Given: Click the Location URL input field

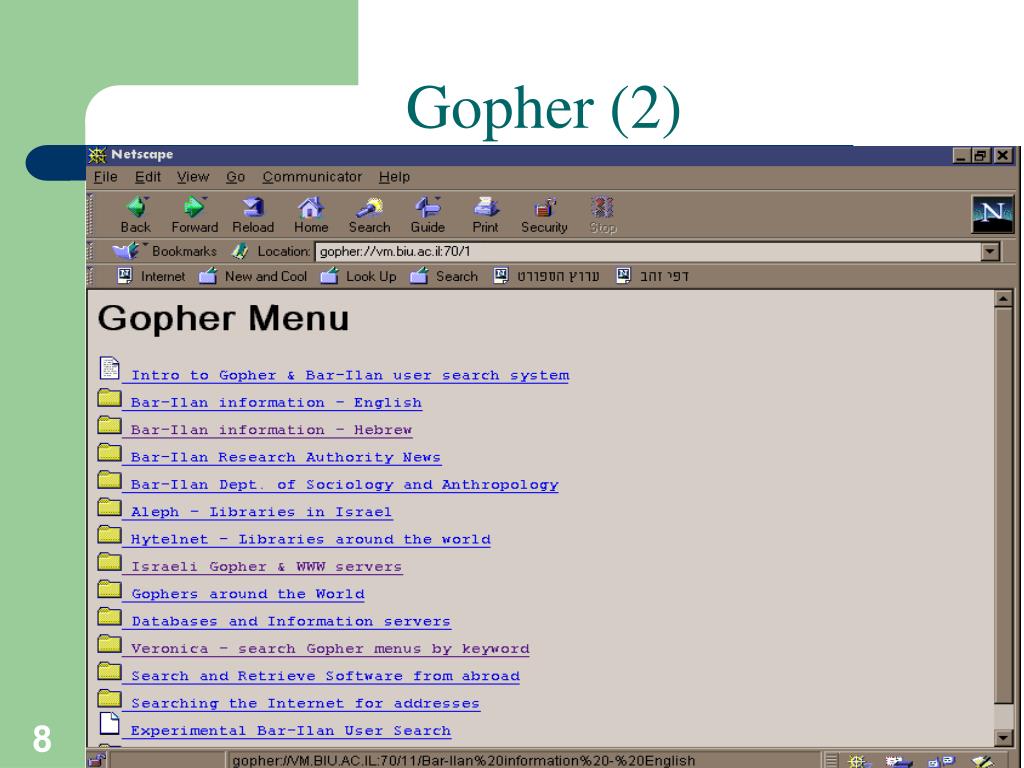Looking at the screenshot, I should click(648, 251).
